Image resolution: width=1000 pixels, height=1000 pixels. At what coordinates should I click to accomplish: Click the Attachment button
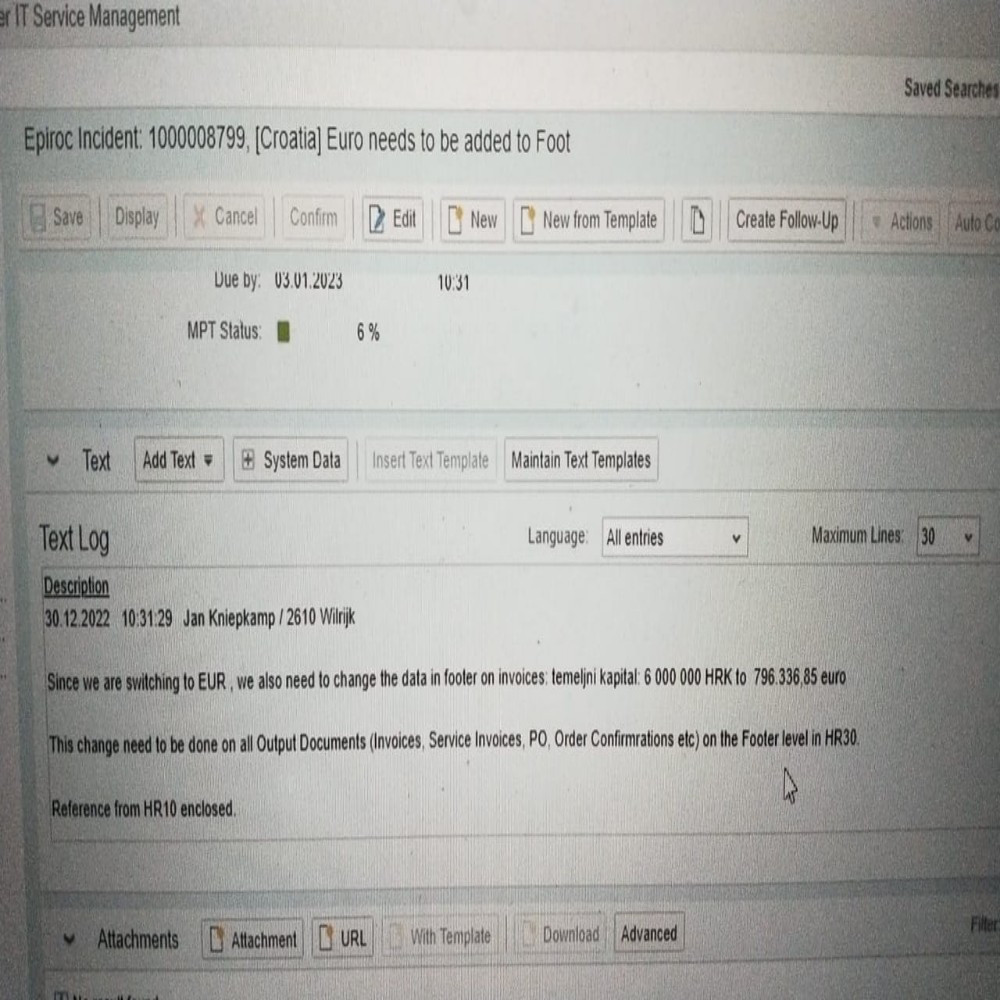click(x=253, y=939)
